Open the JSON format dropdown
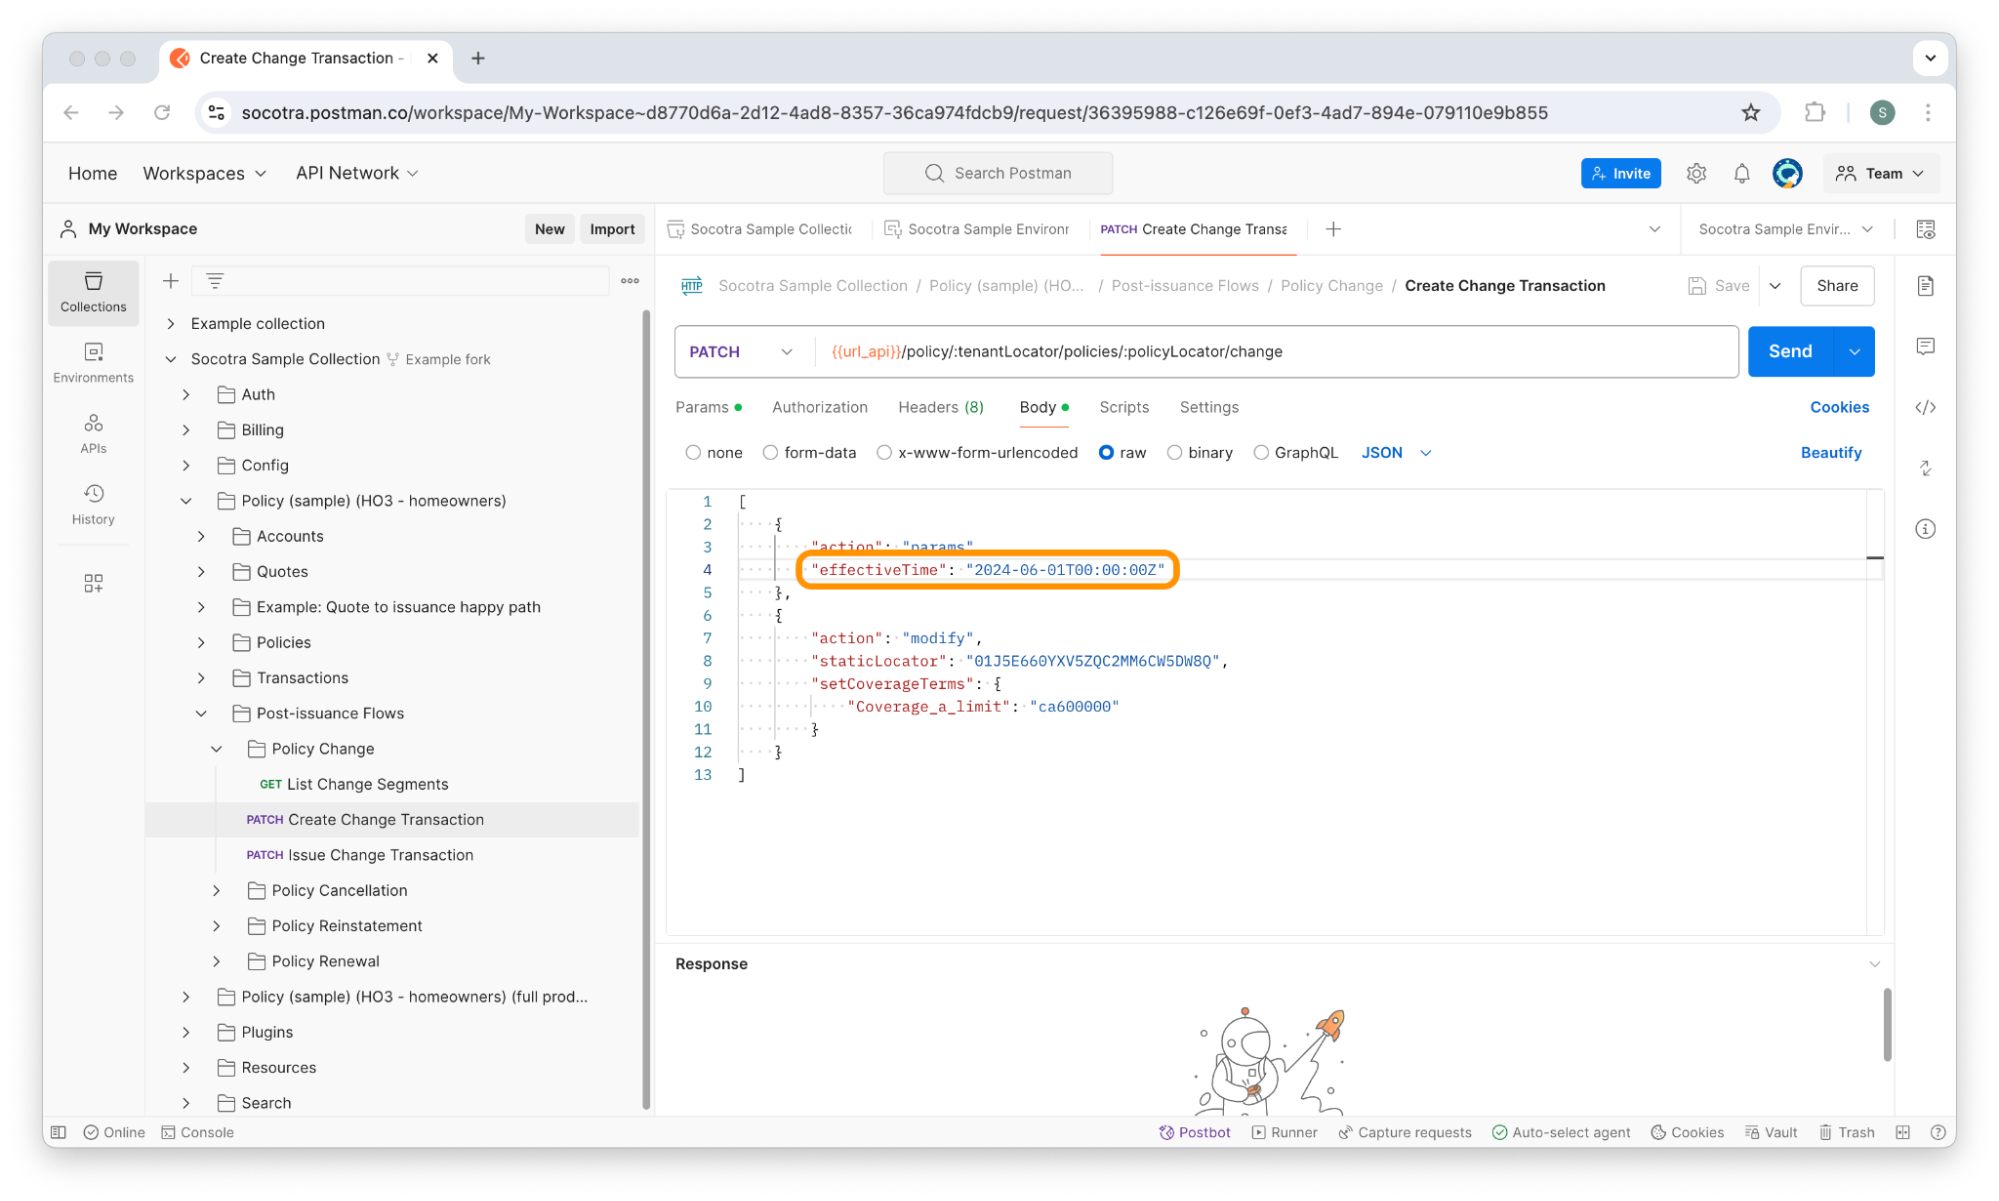The width and height of the screenshot is (1999, 1201). (1396, 453)
